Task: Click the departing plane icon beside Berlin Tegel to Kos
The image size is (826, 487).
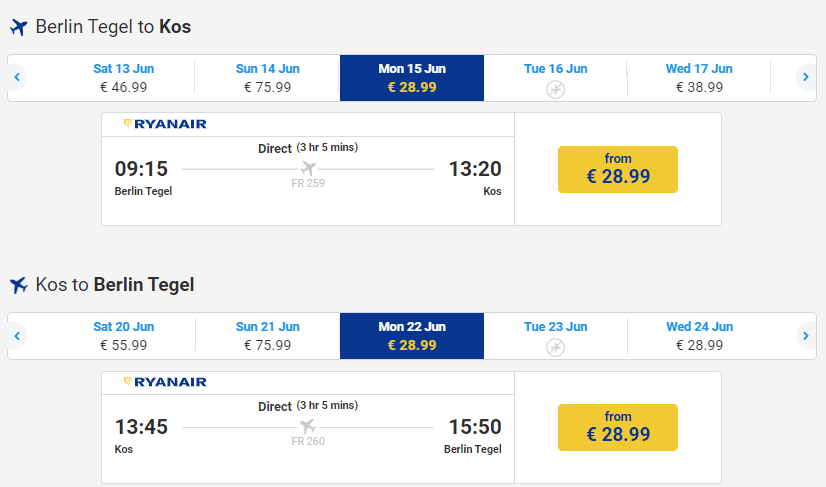Action: click(x=18, y=27)
